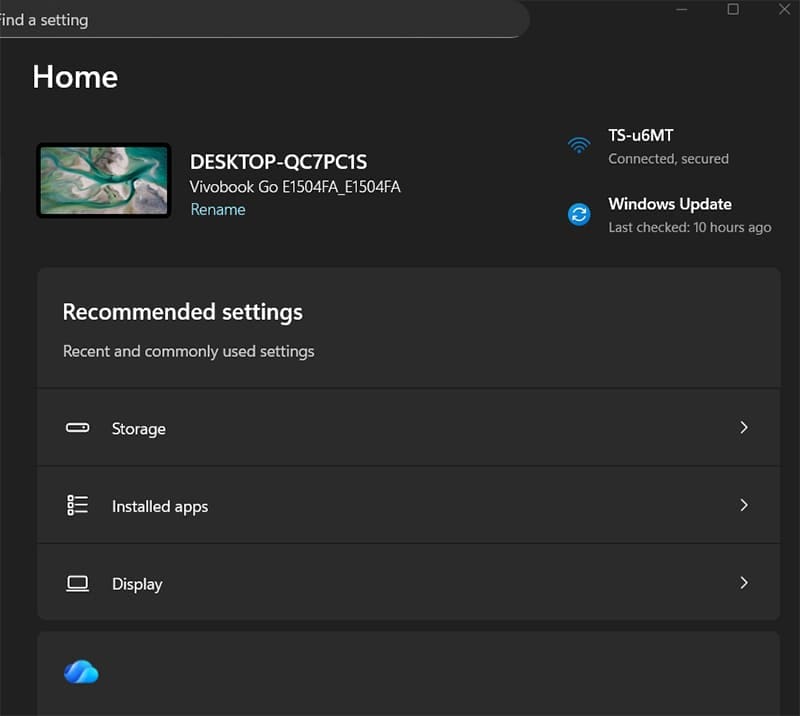Screen dimensions: 800x716
Task: Click the blue Windows Update sync icon
Action: click(x=579, y=214)
